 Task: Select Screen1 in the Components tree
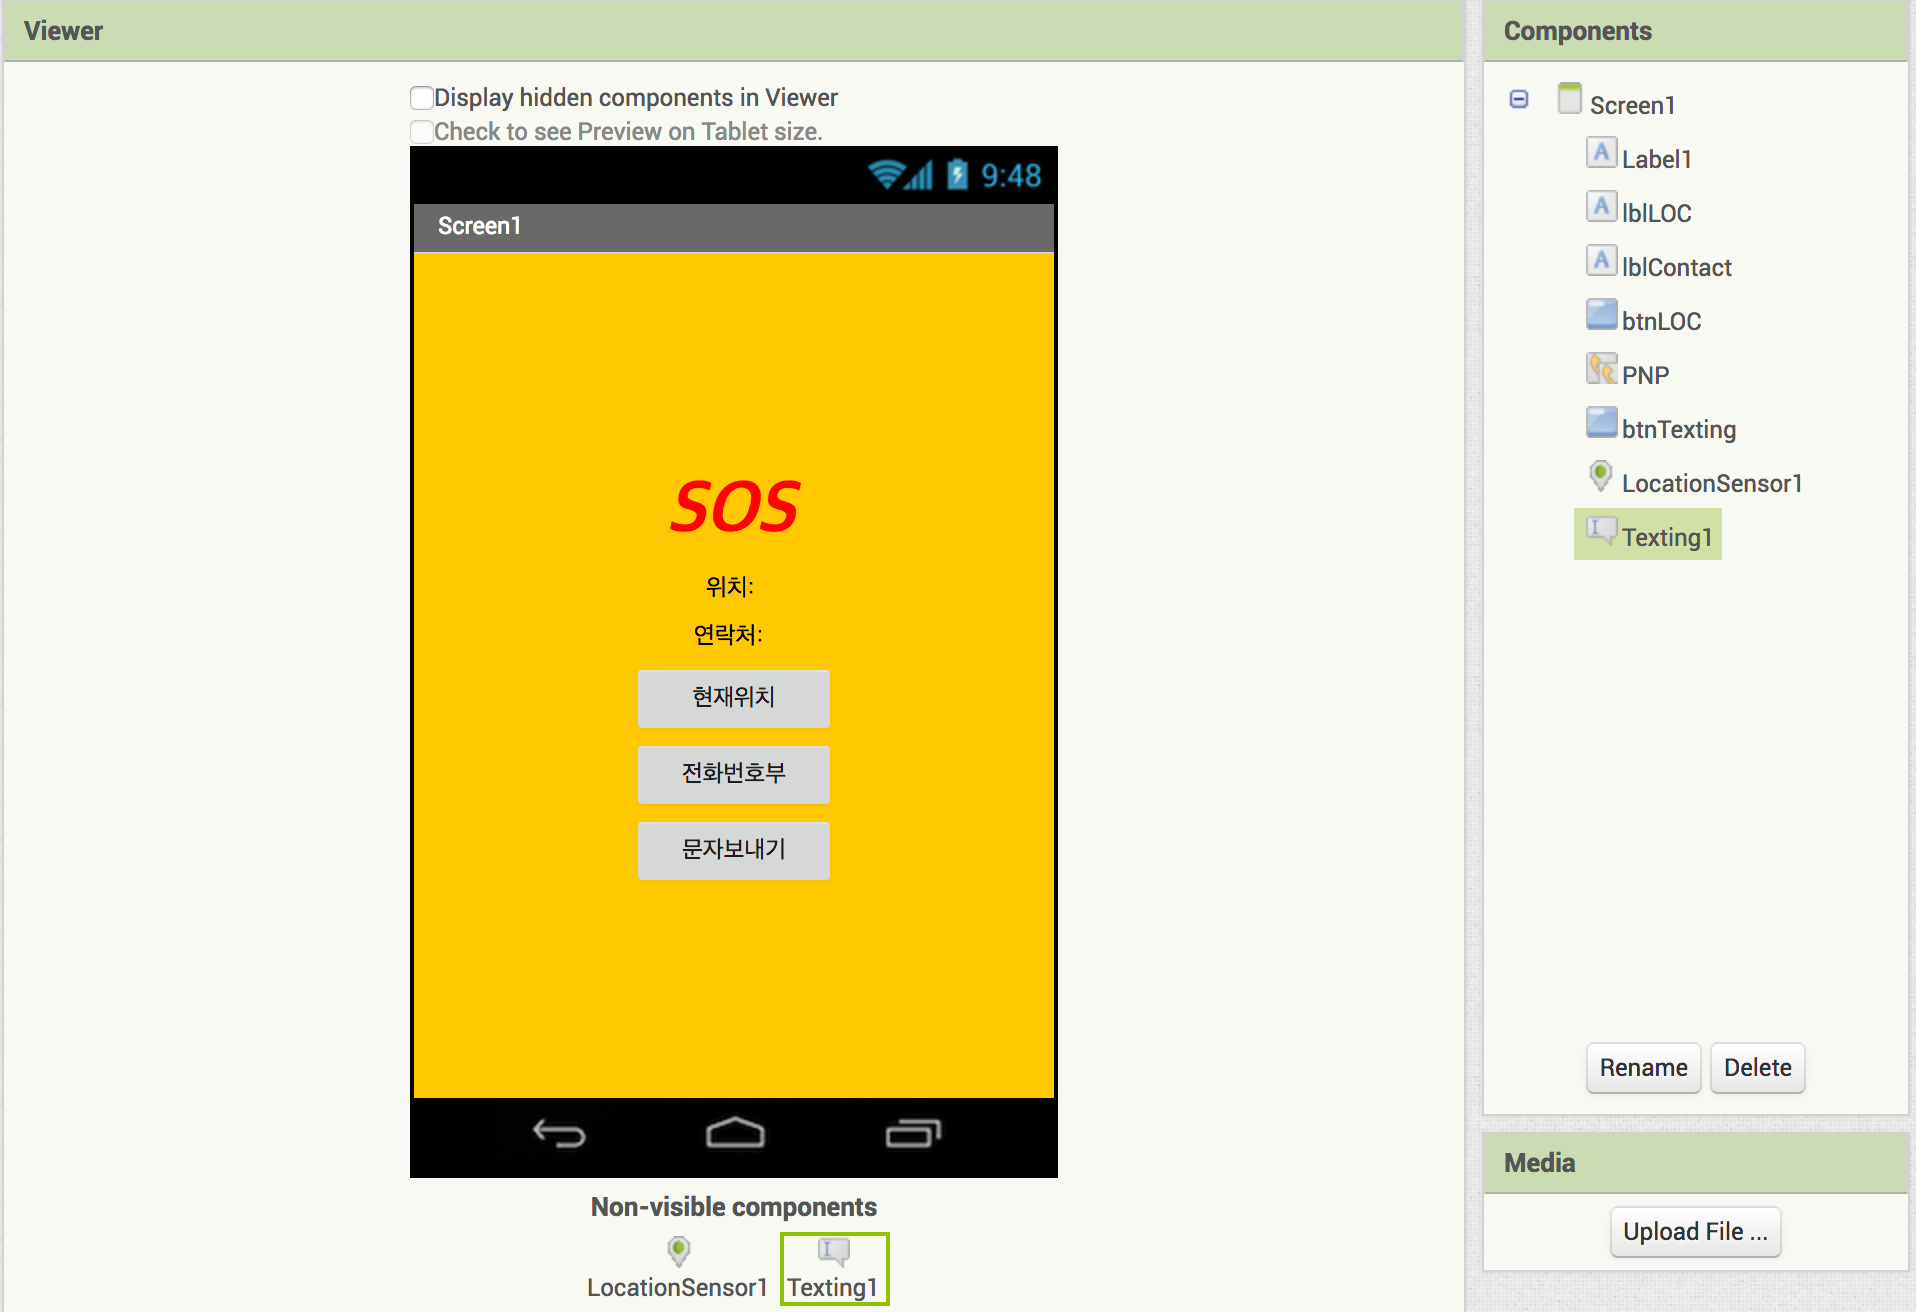1632,105
